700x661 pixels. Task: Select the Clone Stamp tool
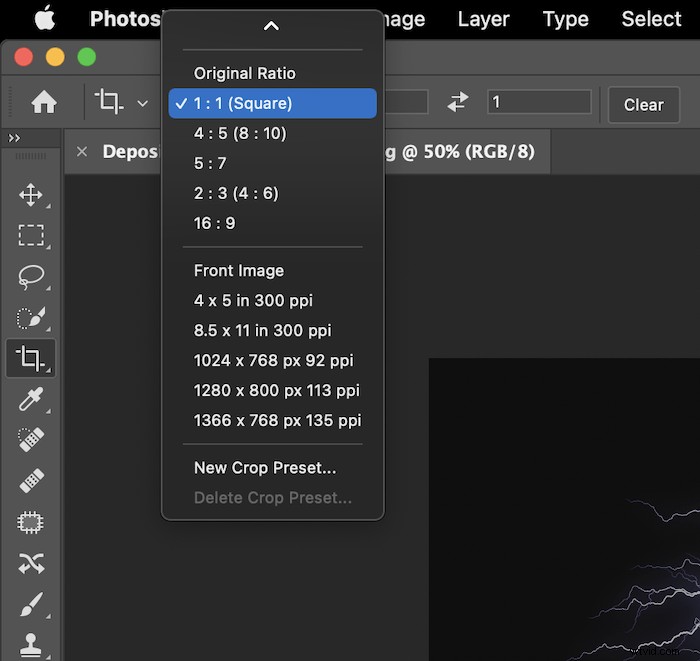click(31, 645)
